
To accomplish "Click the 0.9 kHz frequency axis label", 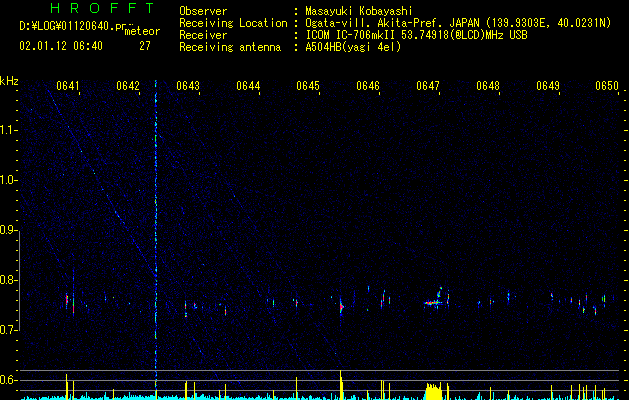I will (x=8, y=230).
